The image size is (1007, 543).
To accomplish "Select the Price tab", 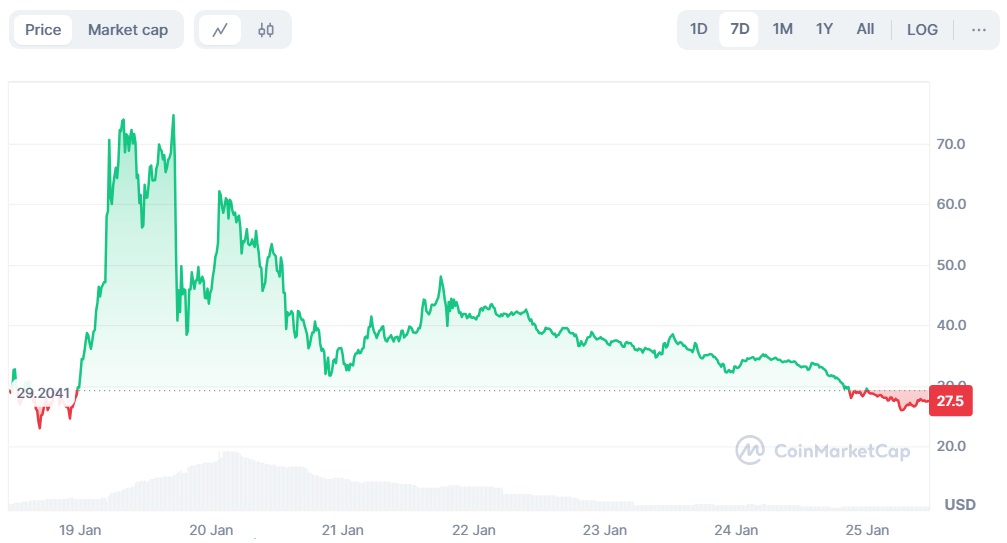I will pyautogui.click(x=43, y=30).
